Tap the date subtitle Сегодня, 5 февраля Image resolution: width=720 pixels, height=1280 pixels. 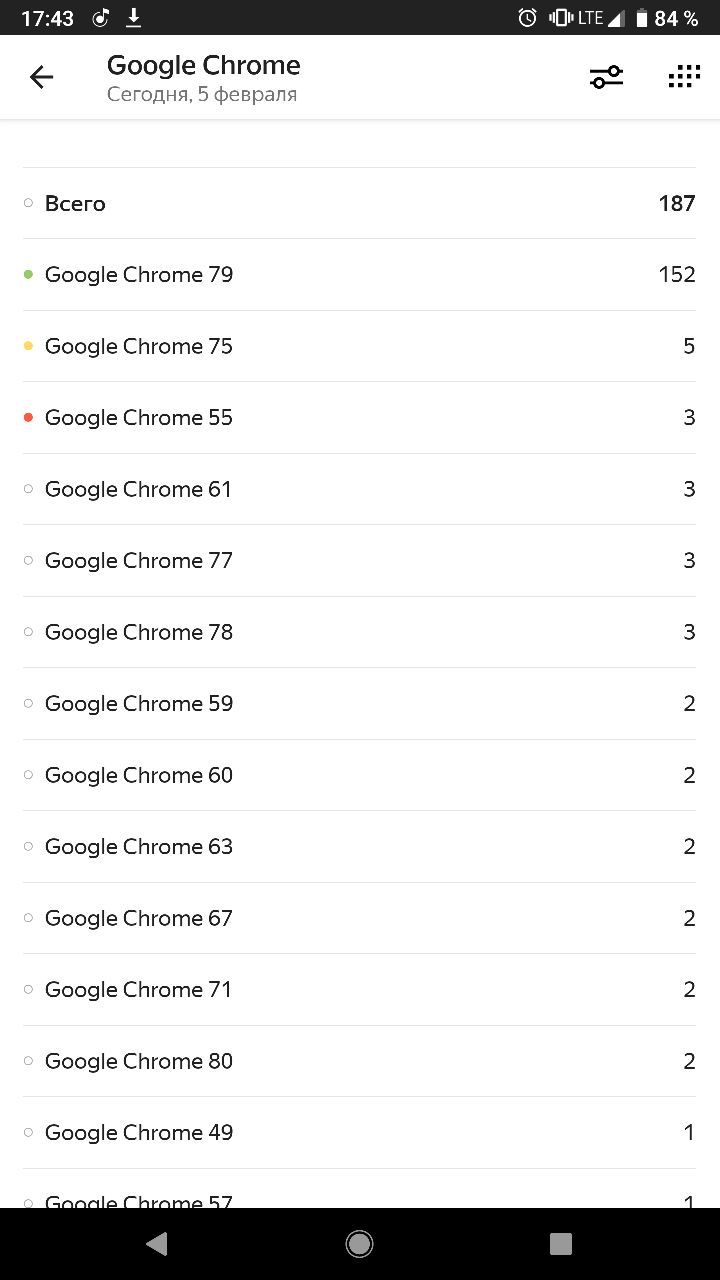pyautogui.click(x=202, y=95)
